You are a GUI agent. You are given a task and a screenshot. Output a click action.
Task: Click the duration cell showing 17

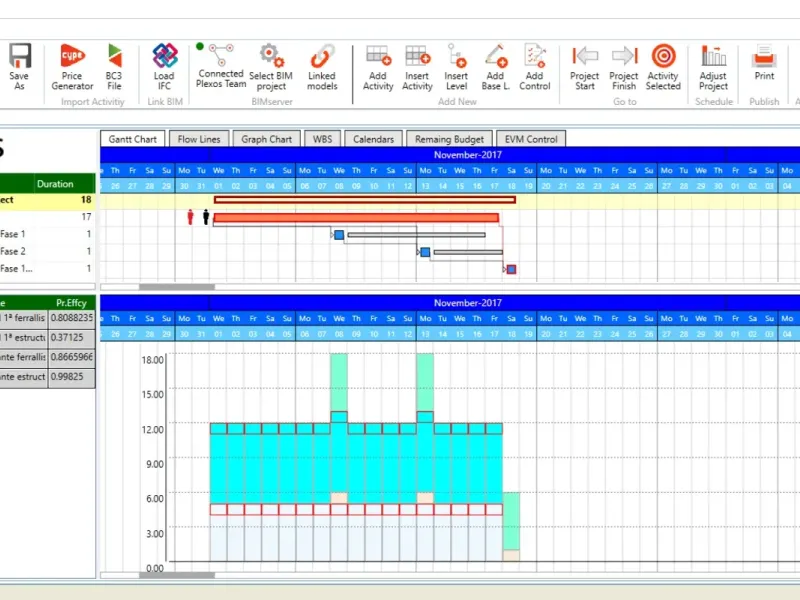[x=86, y=217]
